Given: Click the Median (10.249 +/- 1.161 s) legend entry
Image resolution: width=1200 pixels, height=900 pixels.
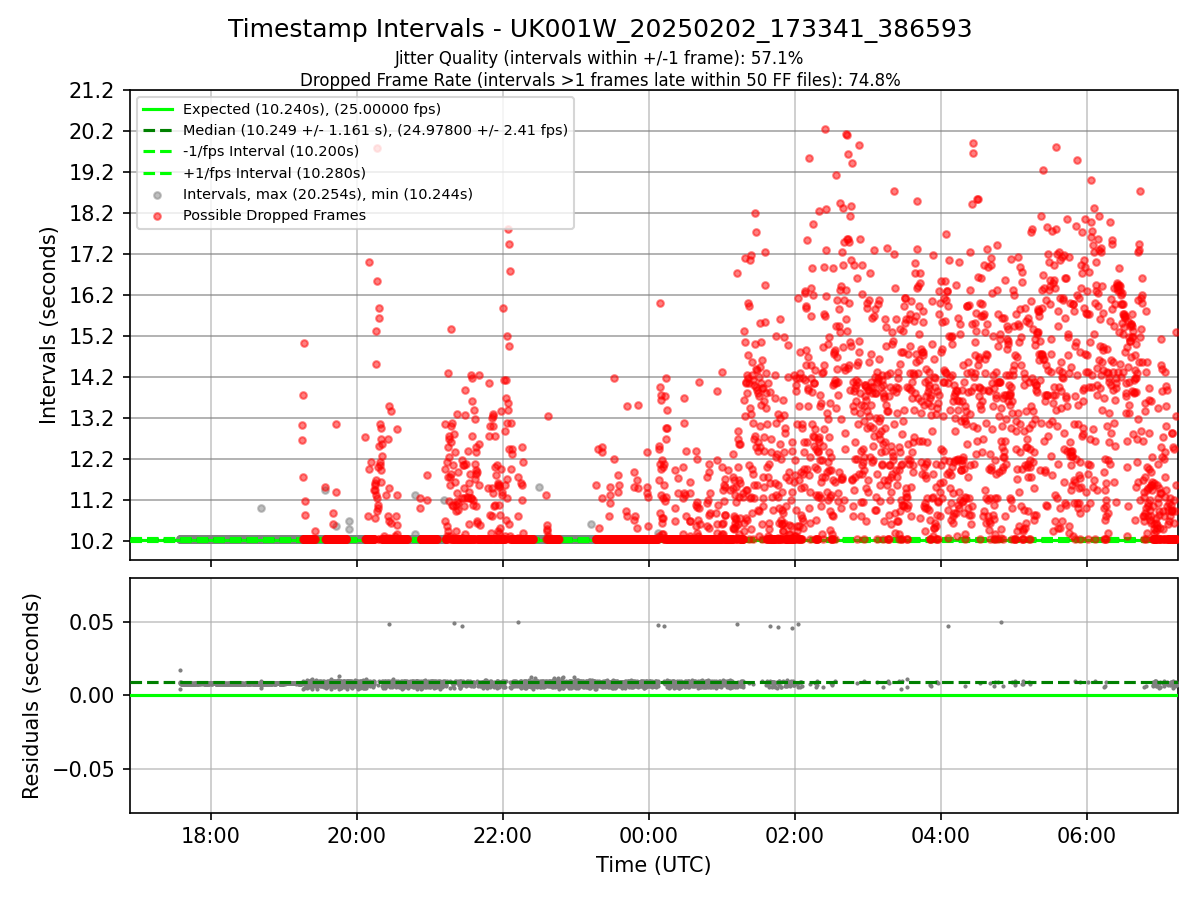Looking at the screenshot, I should [375, 130].
